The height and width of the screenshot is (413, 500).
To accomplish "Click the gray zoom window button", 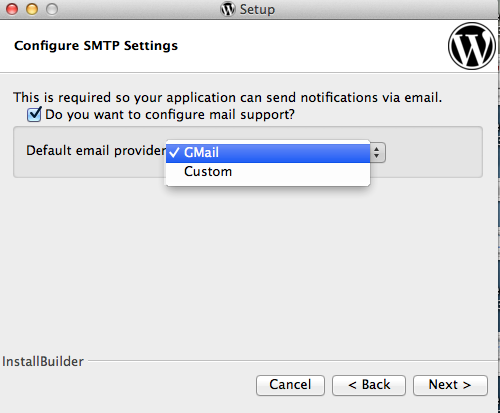I will (x=52, y=9).
